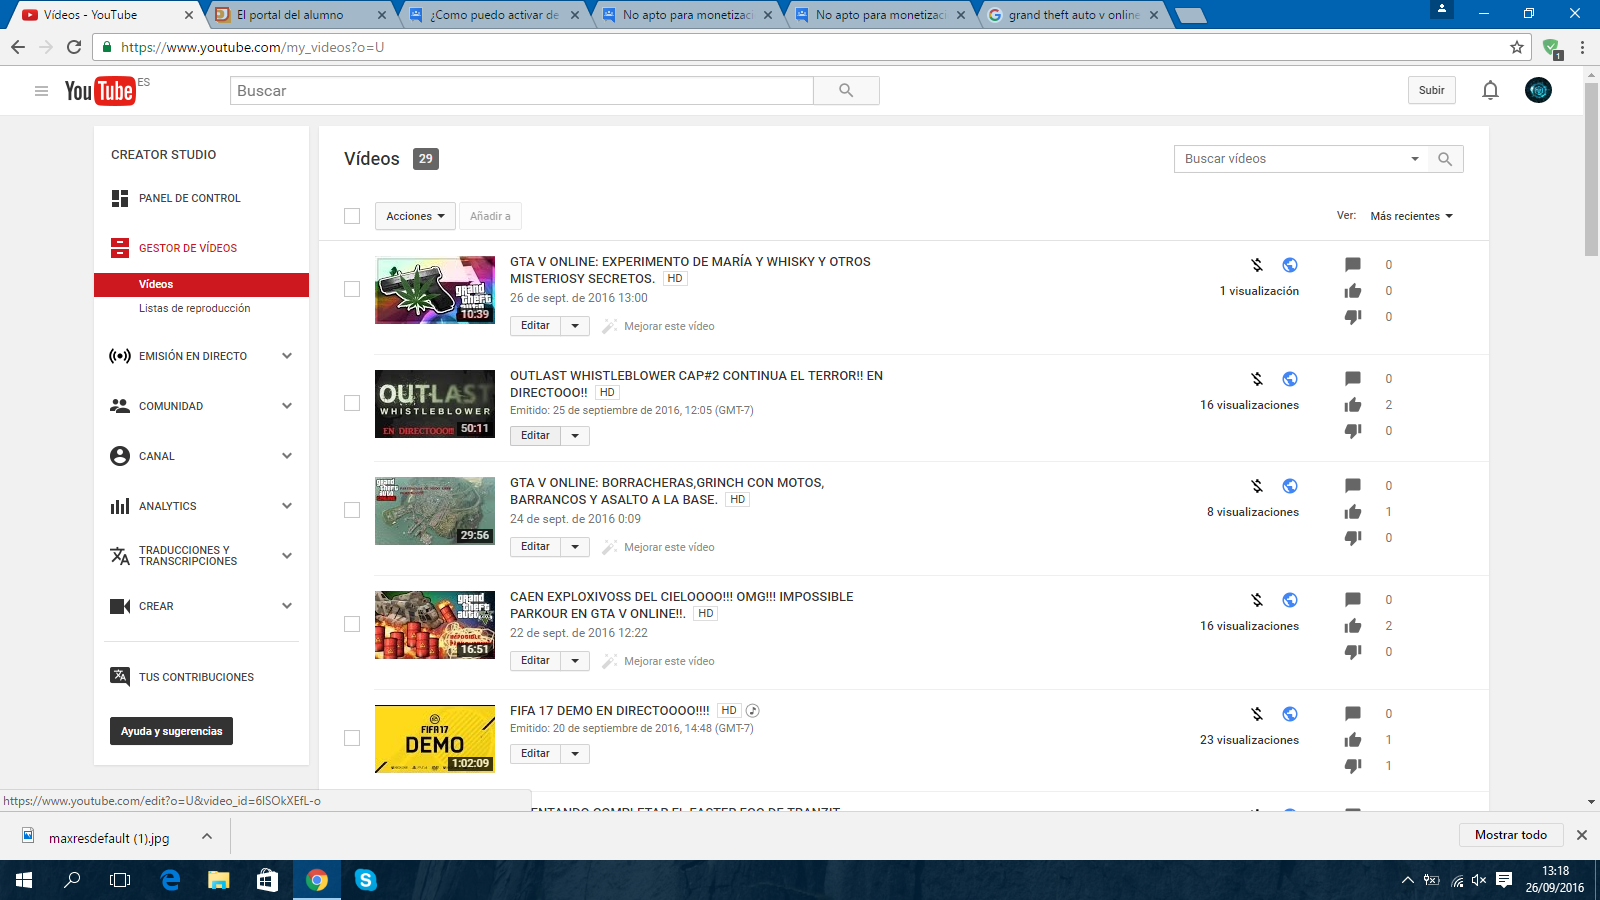
Task: Open Listas de reproducción in the sidebar
Action: 195,308
